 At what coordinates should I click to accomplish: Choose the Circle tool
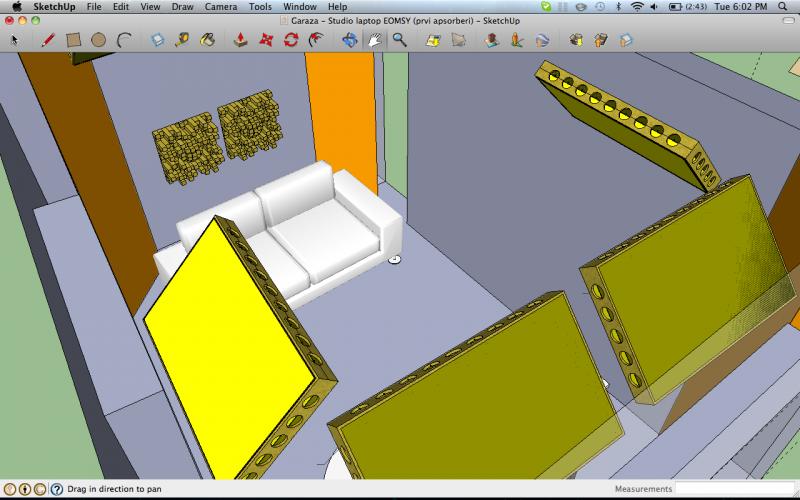[x=99, y=40]
